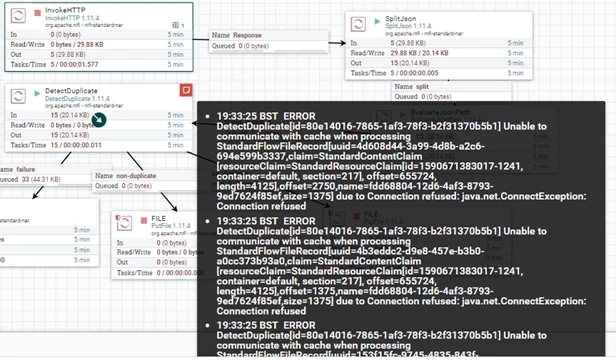Viewport: 616px width, 360px height.
Task: Select the SplitJson processor icon
Action: point(358,24)
